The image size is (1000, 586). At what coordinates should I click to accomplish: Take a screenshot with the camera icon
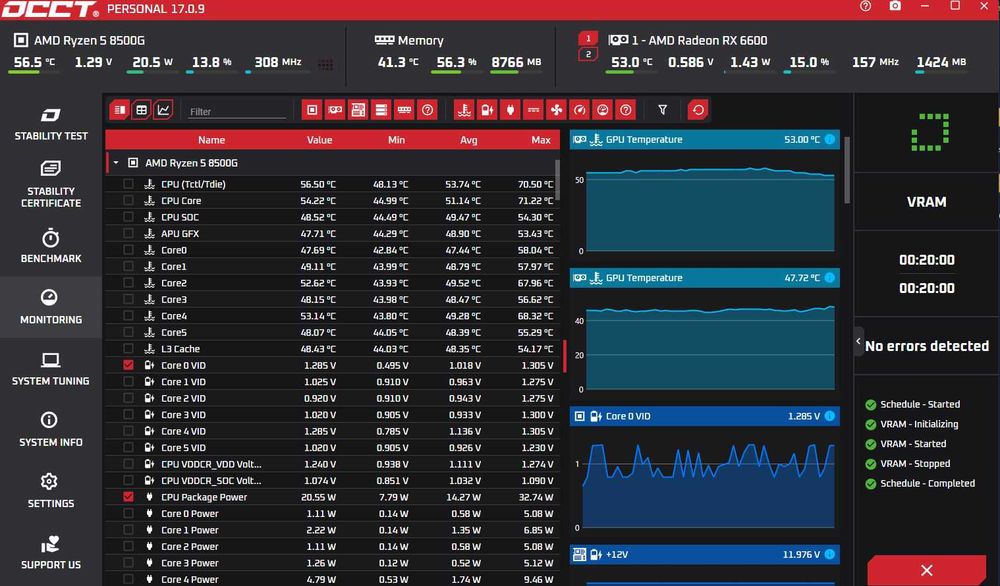click(895, 6)
